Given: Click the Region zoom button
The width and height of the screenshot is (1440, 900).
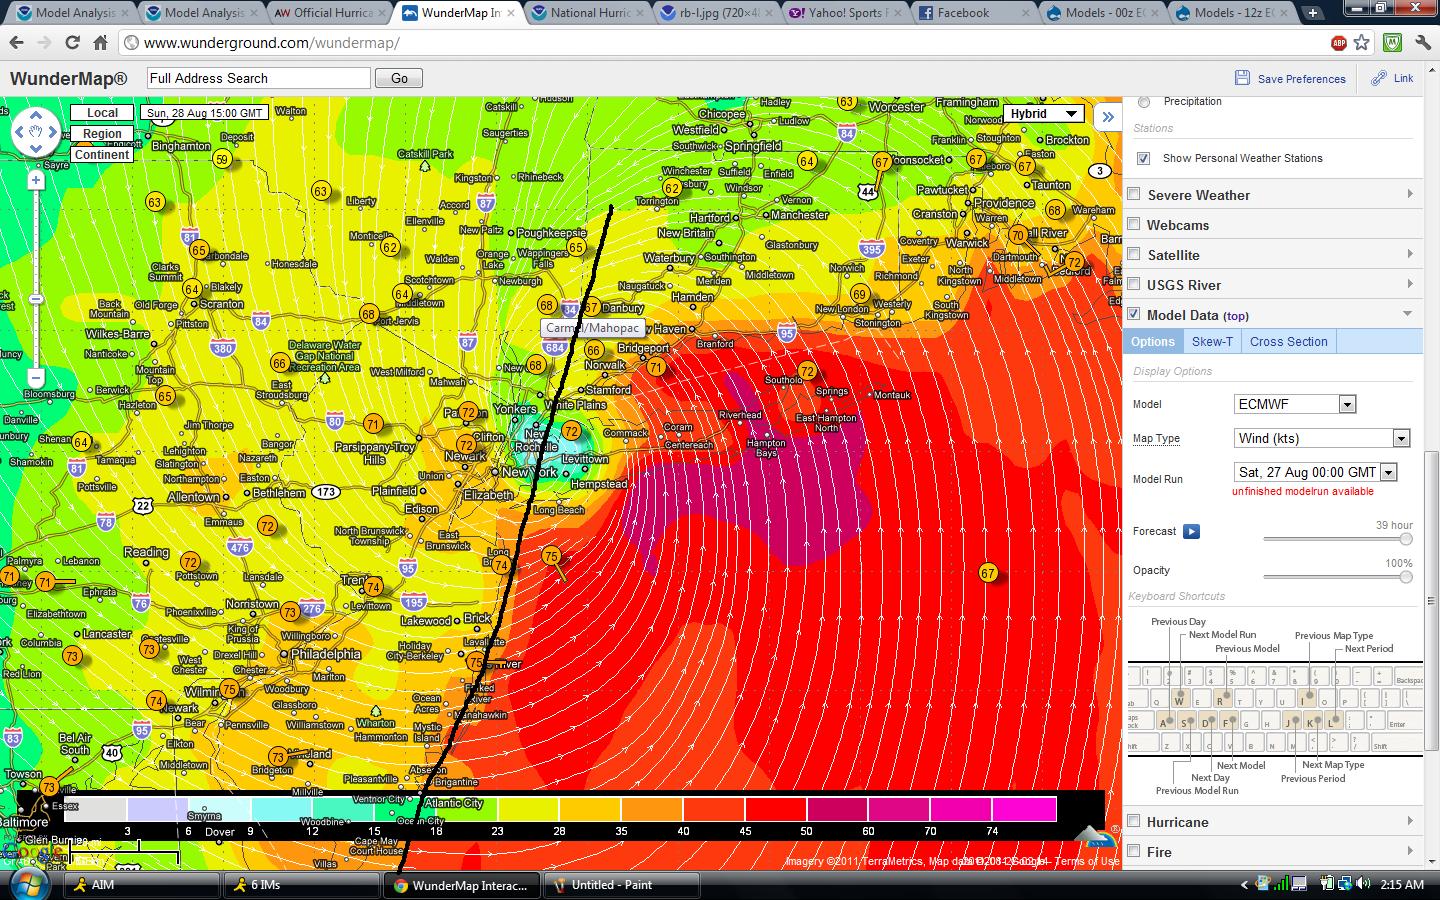Looking at the screenshot, I should coord(102,134).
